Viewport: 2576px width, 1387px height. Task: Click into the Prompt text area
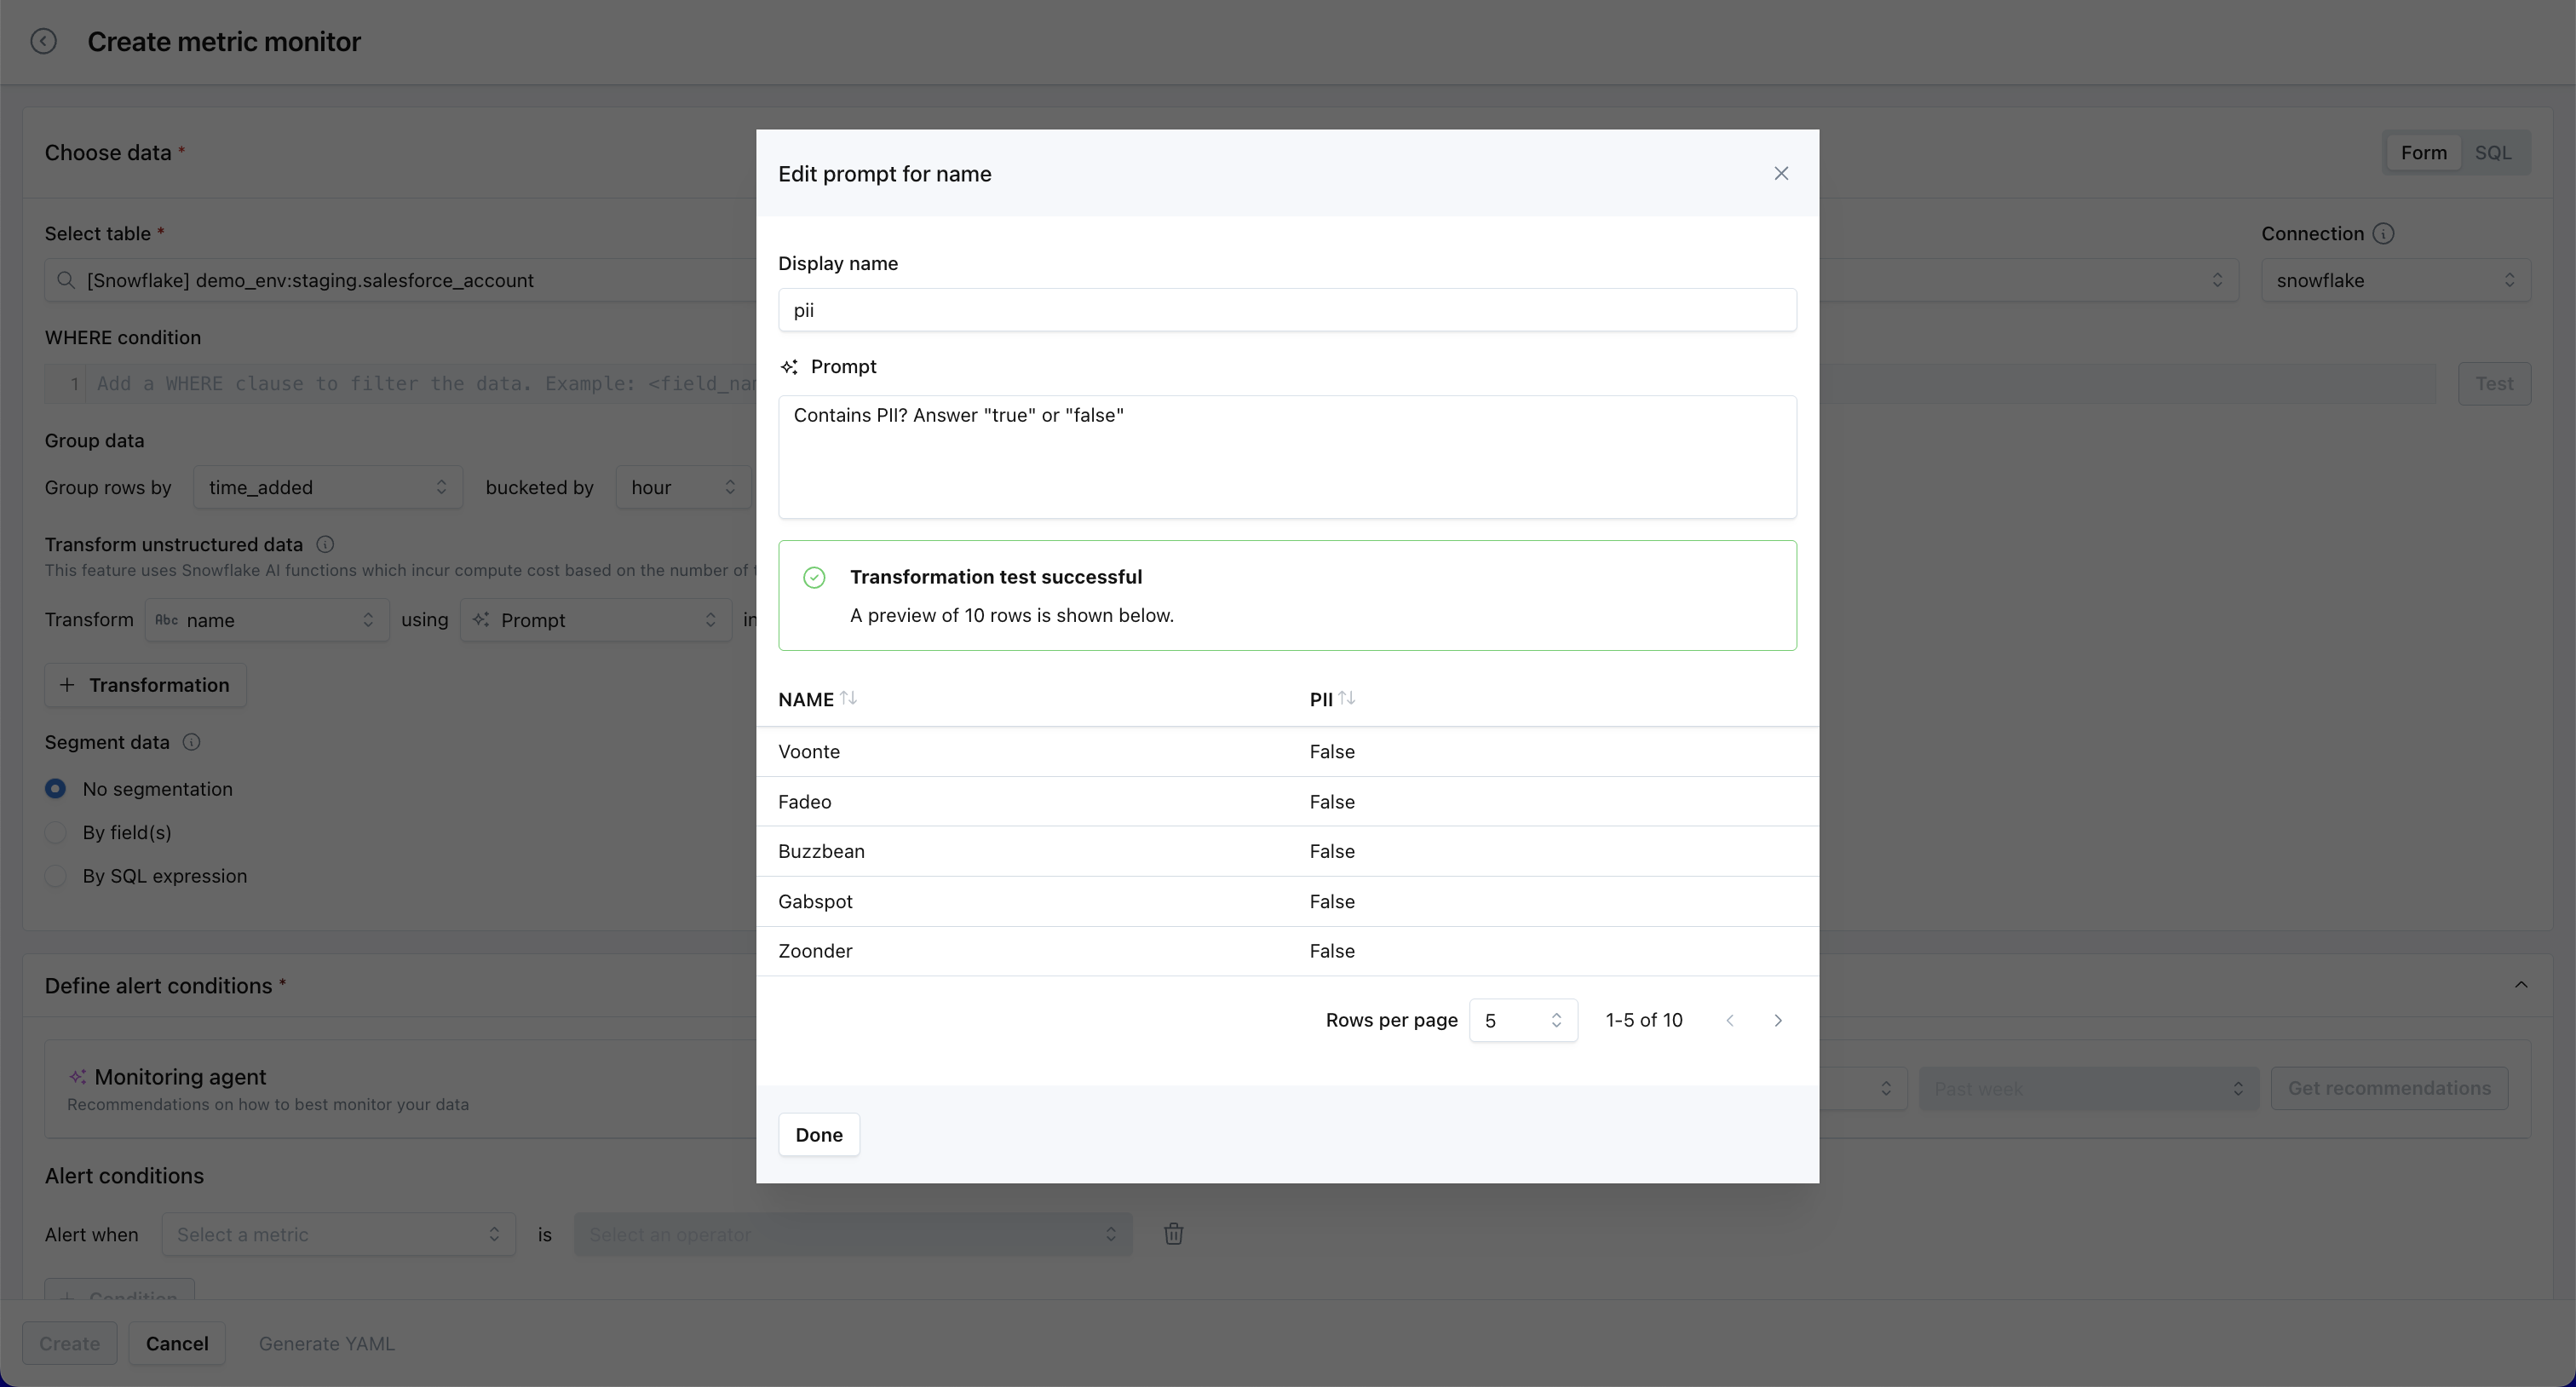pyautogui.click(x=1287, y=457)
